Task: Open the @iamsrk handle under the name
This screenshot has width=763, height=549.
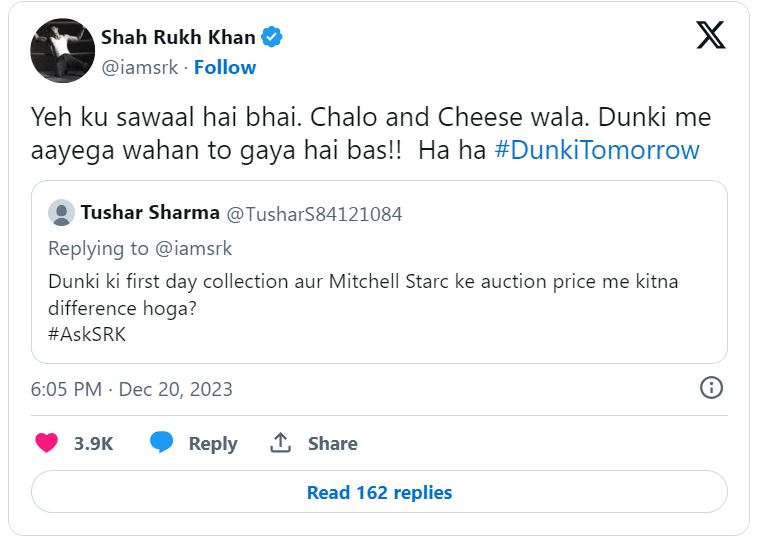Action: click(141, 67)
